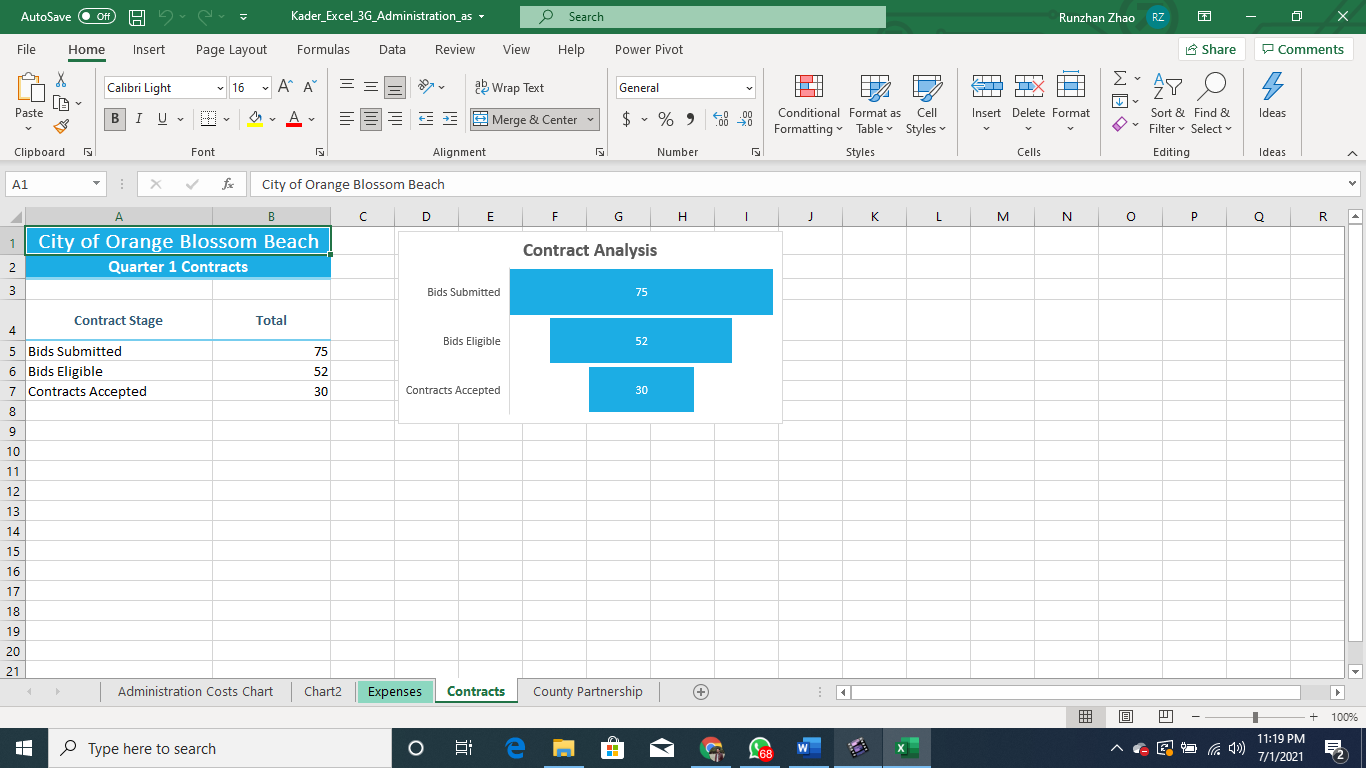Expand the formula bar
The width and height of the screenshot is (1366, 768).
click(1353, 184)
